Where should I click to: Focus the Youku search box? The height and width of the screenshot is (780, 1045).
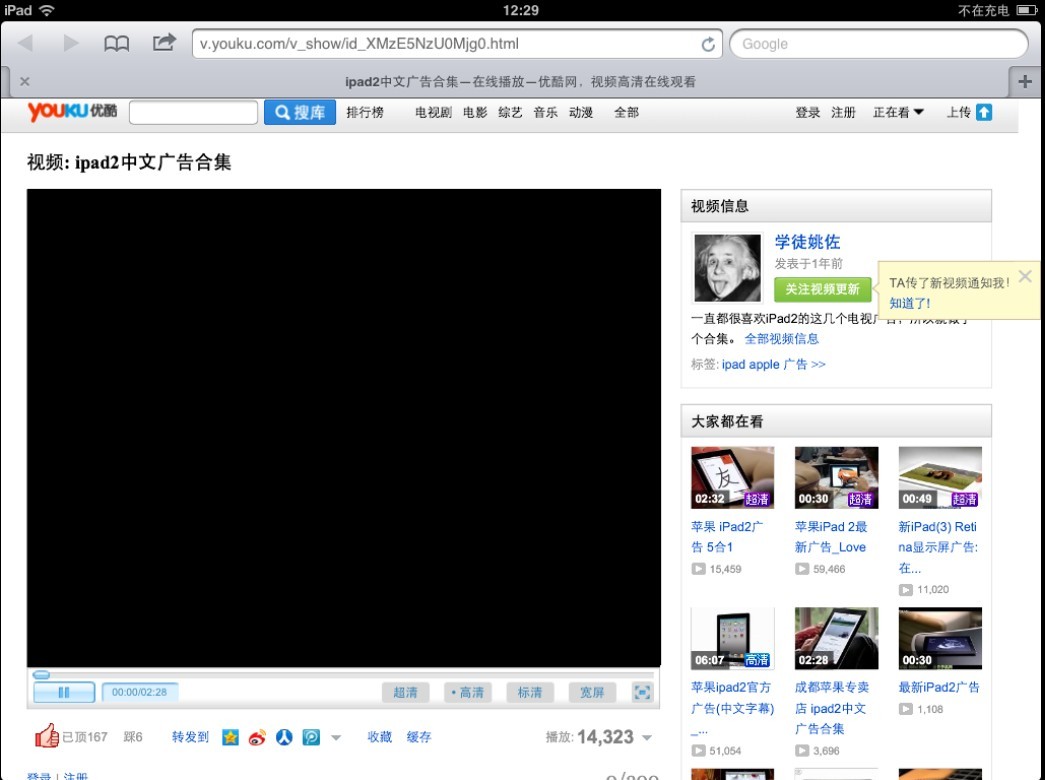point(193,112)
